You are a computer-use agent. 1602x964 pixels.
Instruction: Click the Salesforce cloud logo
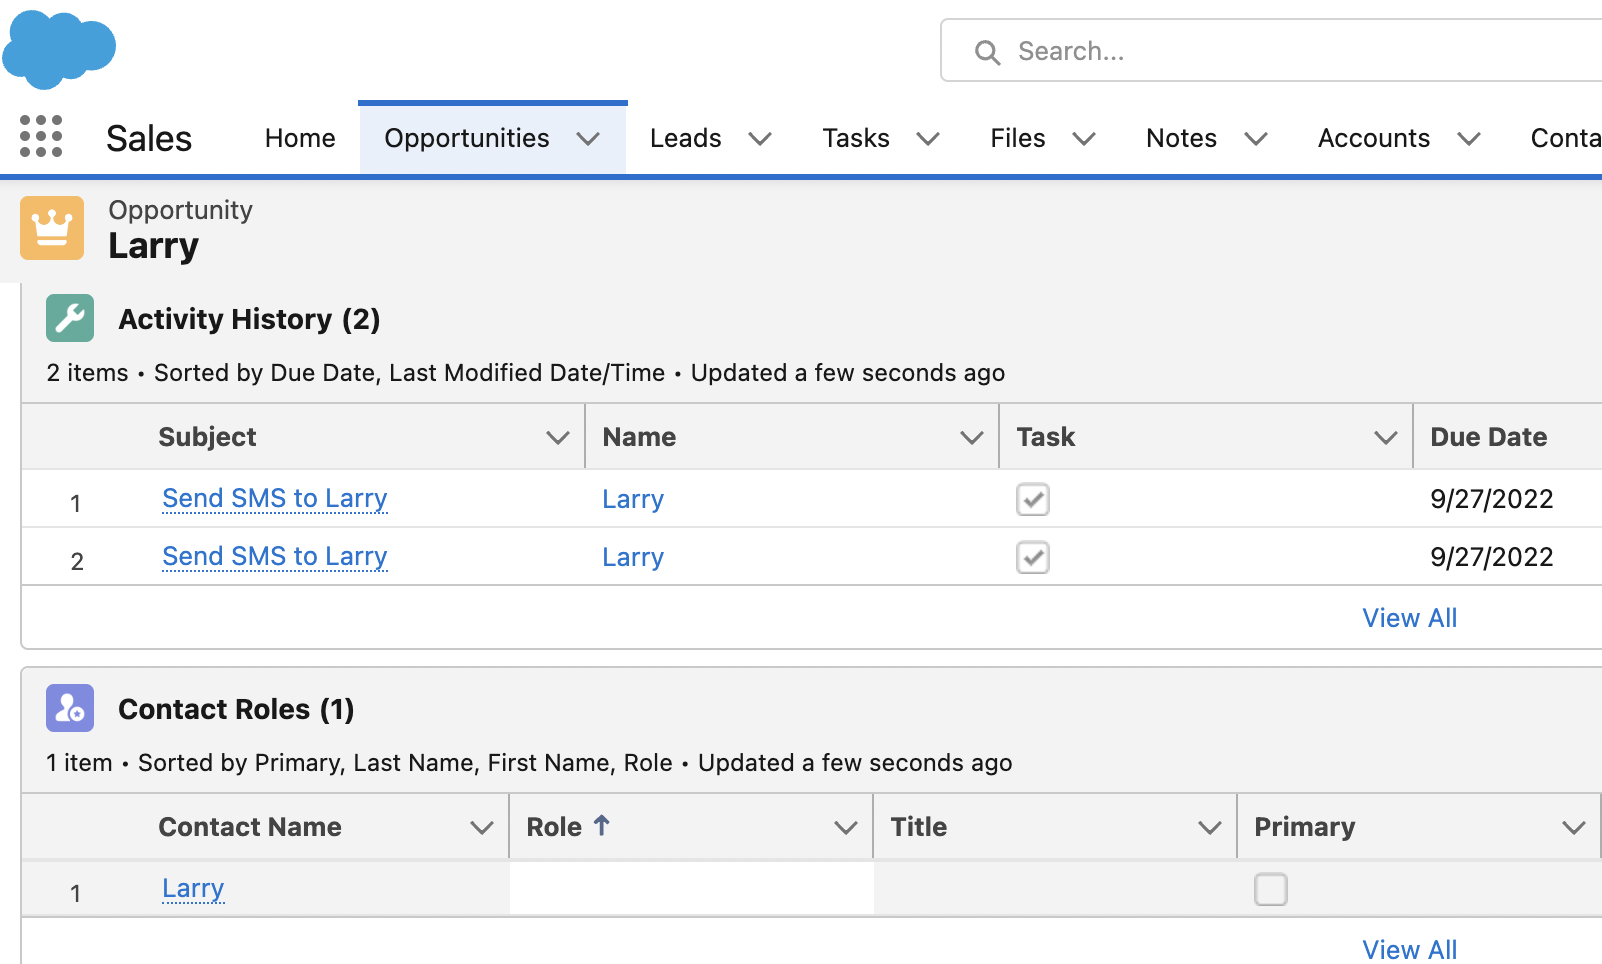tap(59, 48)
